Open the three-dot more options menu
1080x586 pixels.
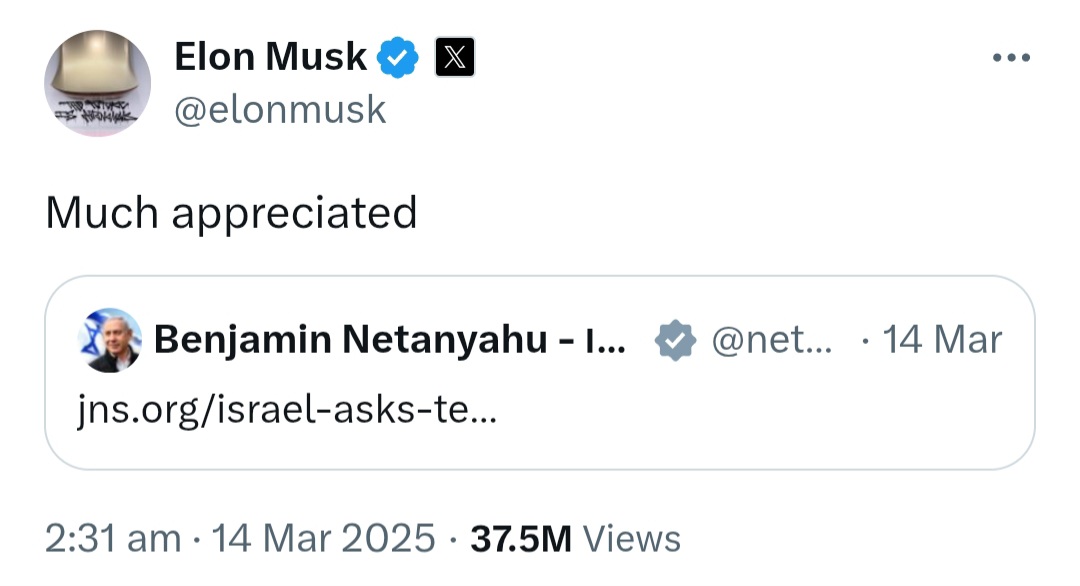[x=1011, y=57]
